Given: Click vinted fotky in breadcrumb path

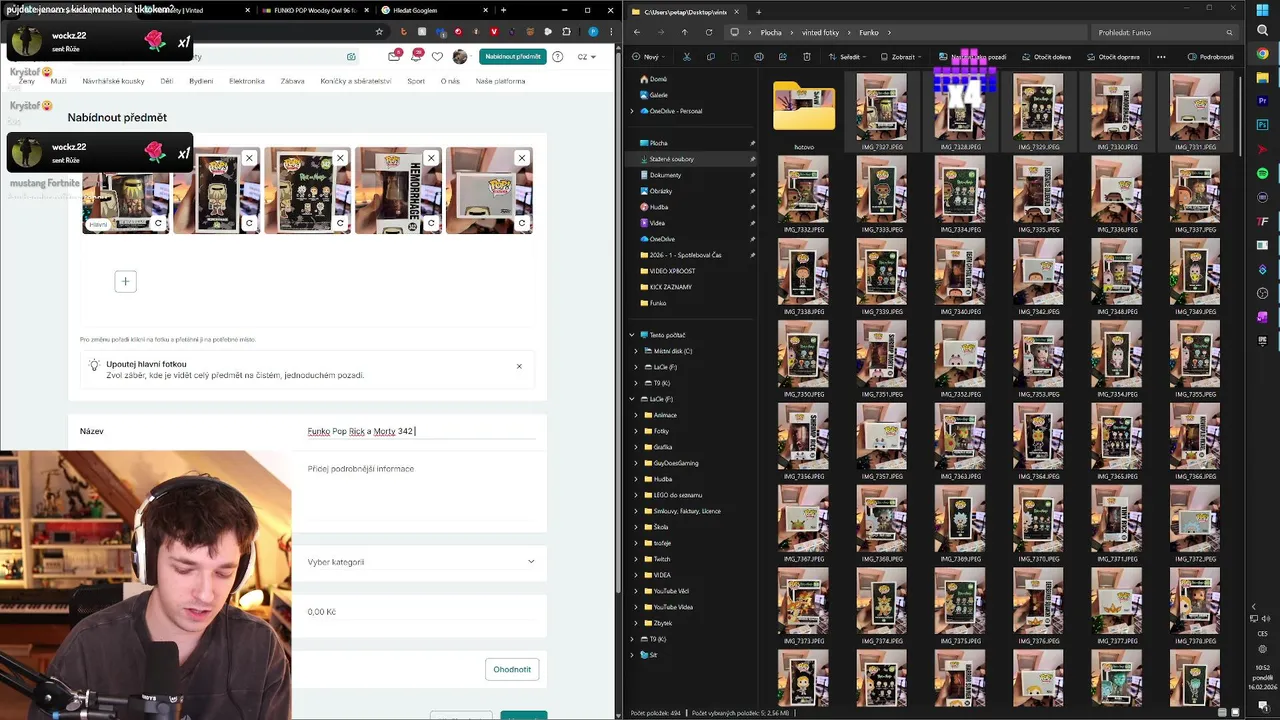Looking at the screenshot, I should point(820,32).
